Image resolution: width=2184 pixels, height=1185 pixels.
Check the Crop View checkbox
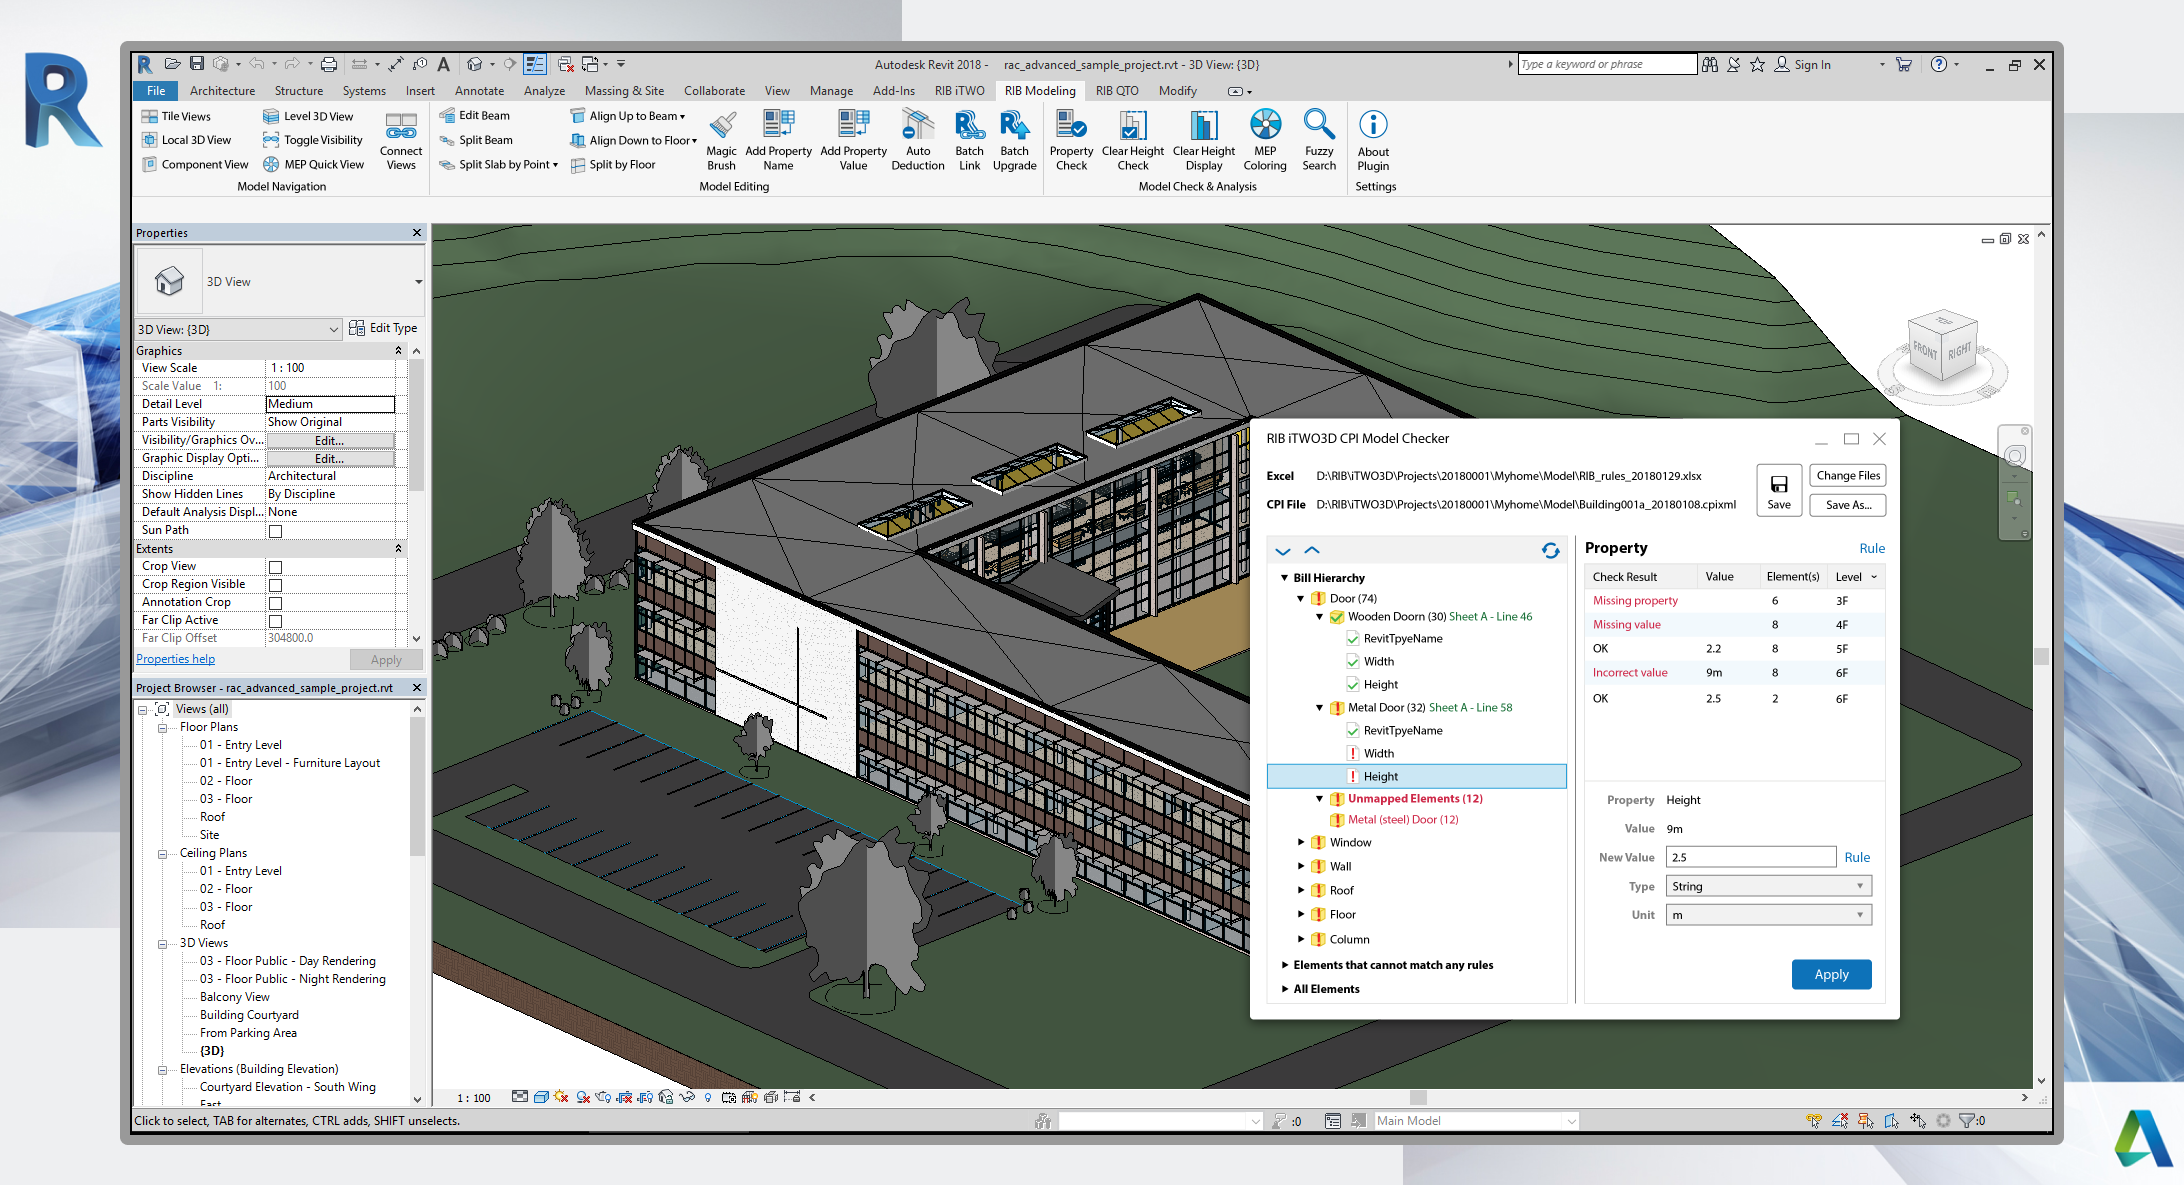click(x=276, y=567)
